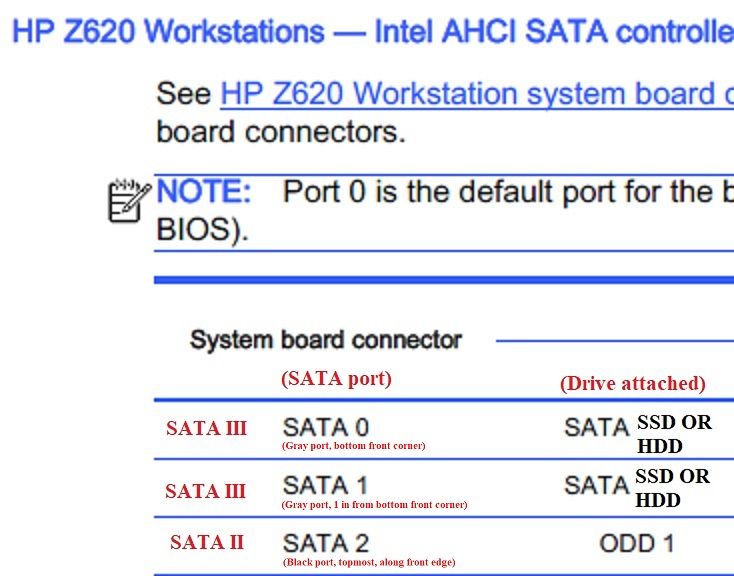Click the HP Z620 Workstations page heading
The image size is (734, 576).
pyautogui.click(x=373, y=31)
